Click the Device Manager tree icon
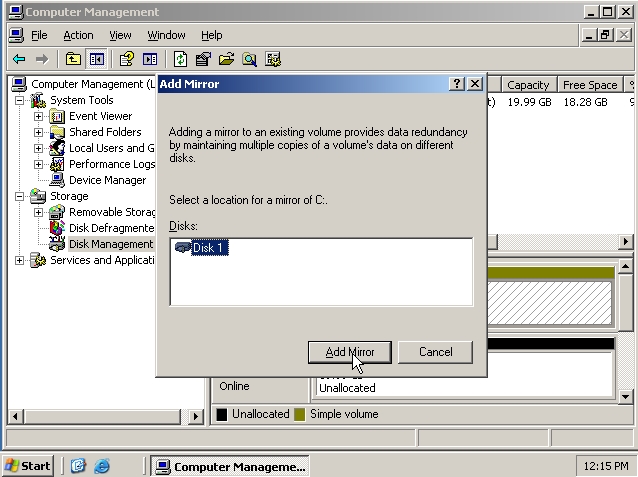This screenshot has height=477, width=638. (57, 180)
